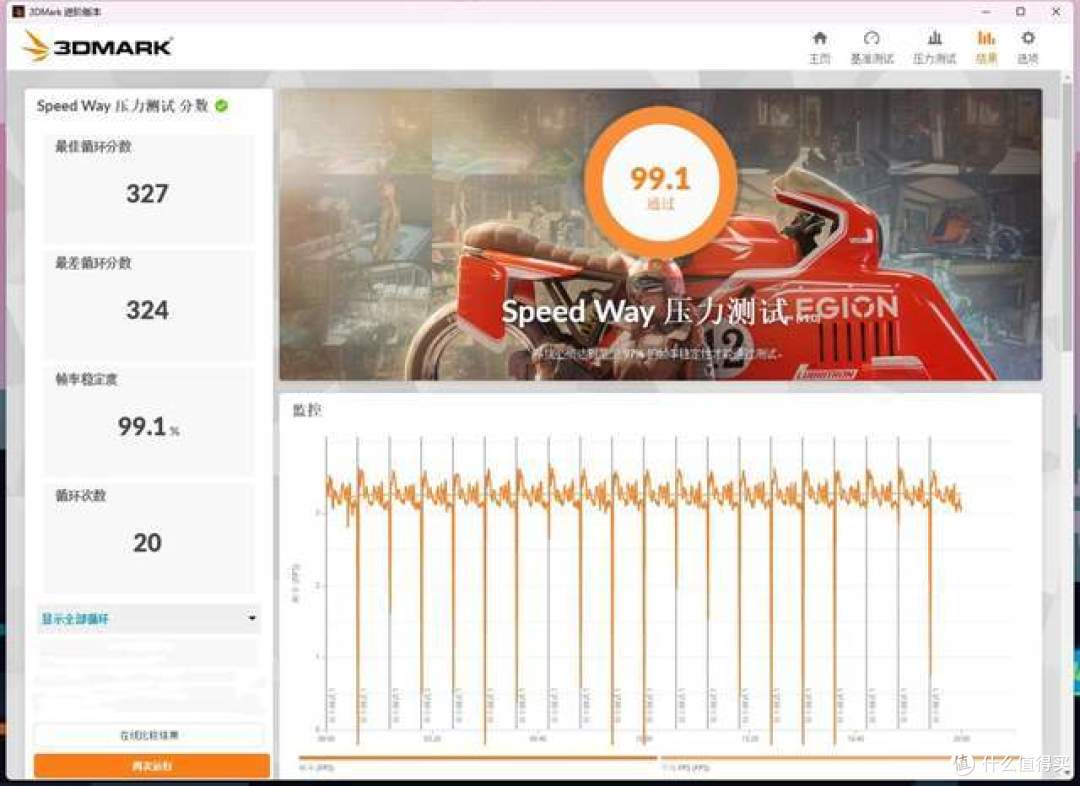Open the Benchmarks (基准测试) gauge tab
This screenshot has height=786, width=1080.
point(871,47)
